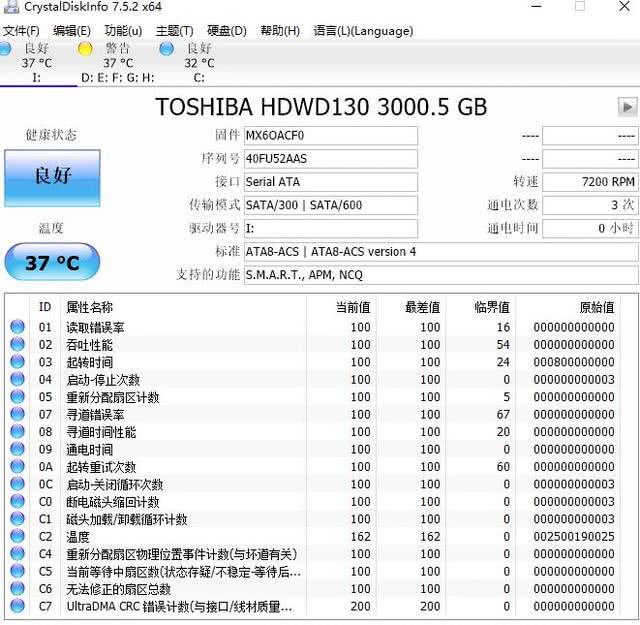Select the 读取错误率 attribute name

[95, 327]
